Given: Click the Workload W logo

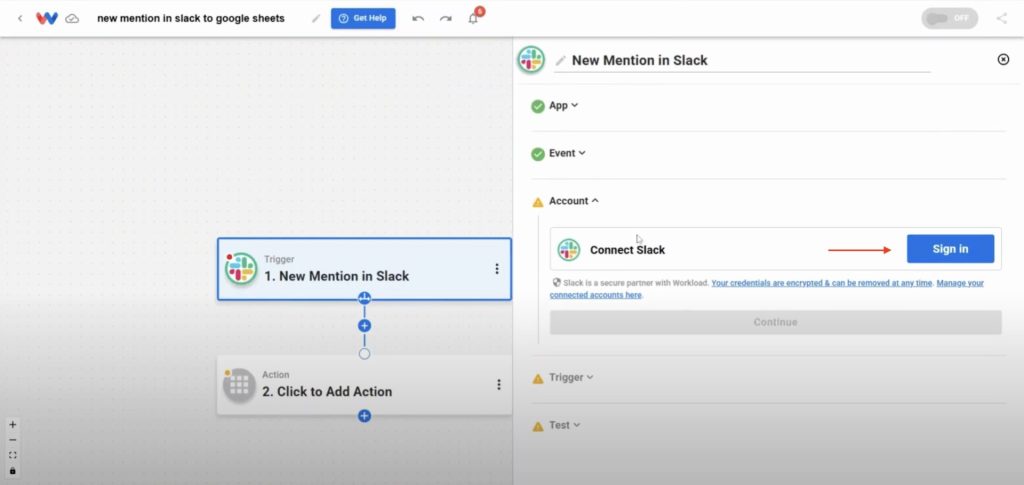Looking at the screenshot, I should [x=47, y=18].
